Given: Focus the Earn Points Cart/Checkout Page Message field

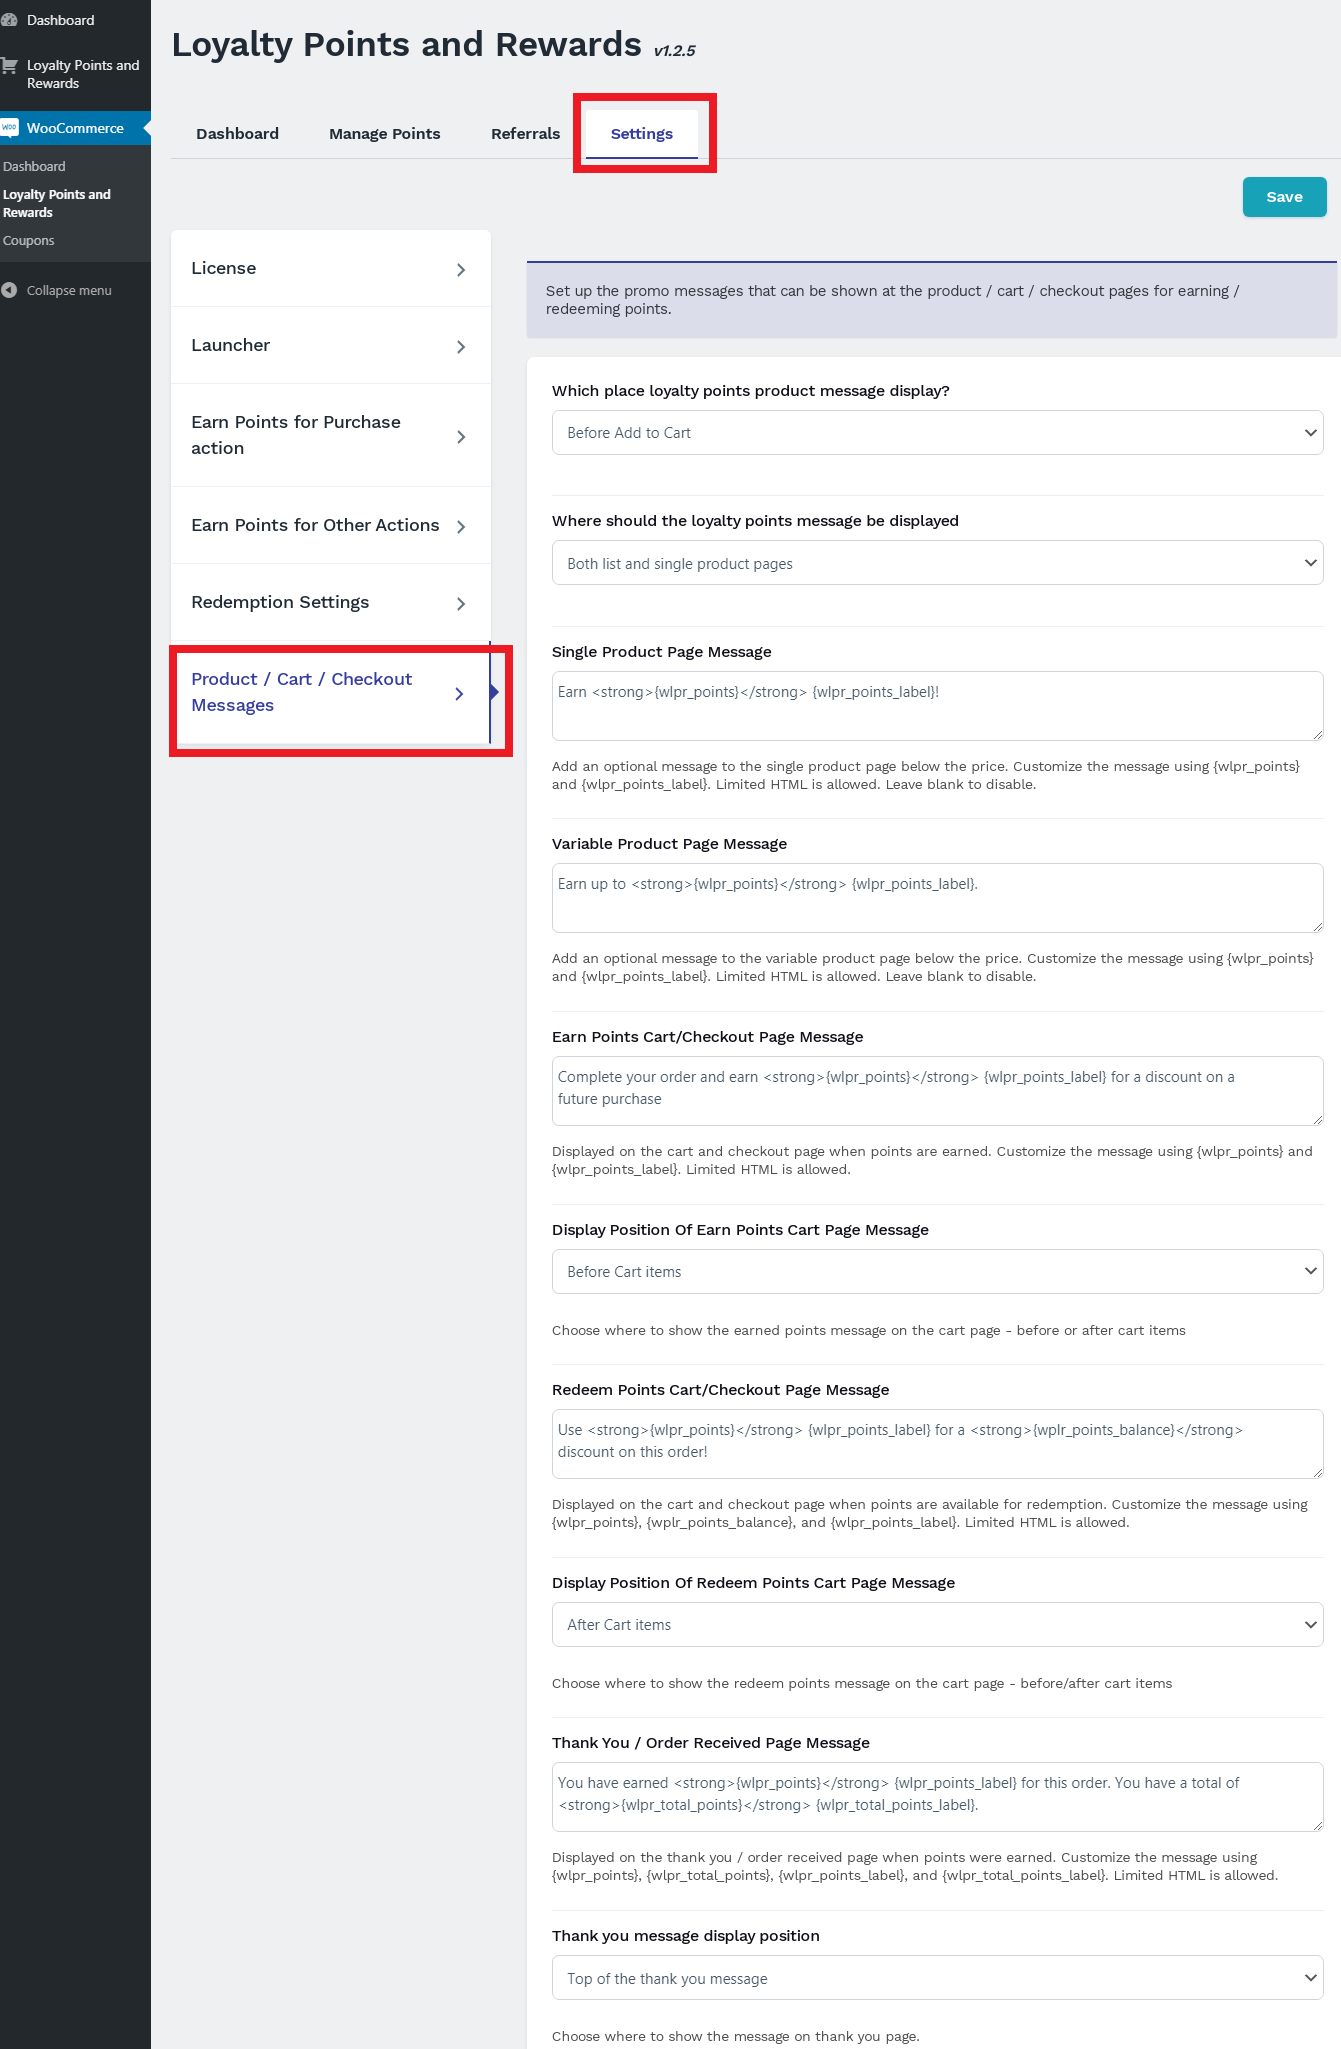Looking at the screenshot, I should [937, 1091].
